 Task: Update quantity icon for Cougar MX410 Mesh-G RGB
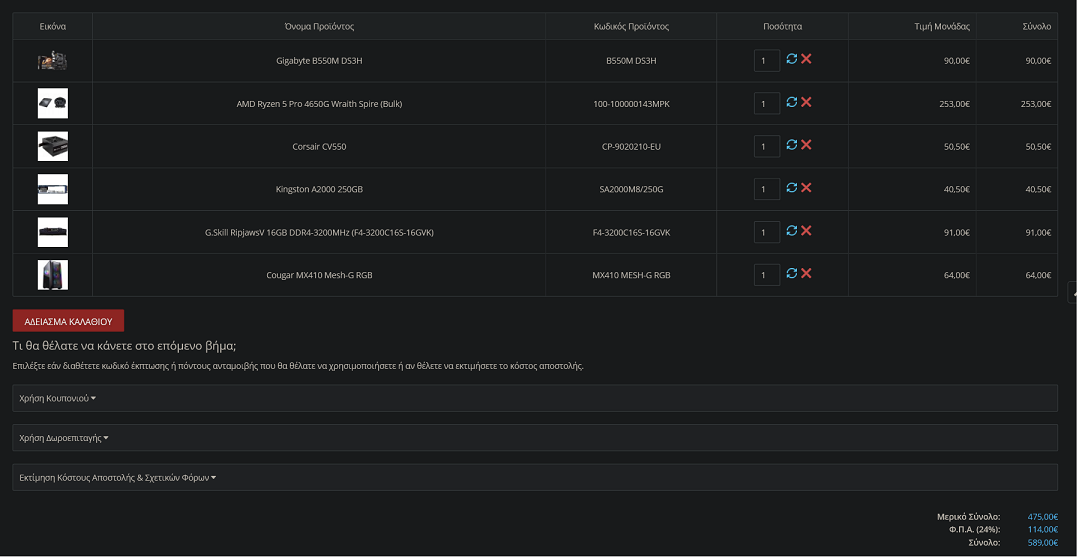[x=791, y=273]
